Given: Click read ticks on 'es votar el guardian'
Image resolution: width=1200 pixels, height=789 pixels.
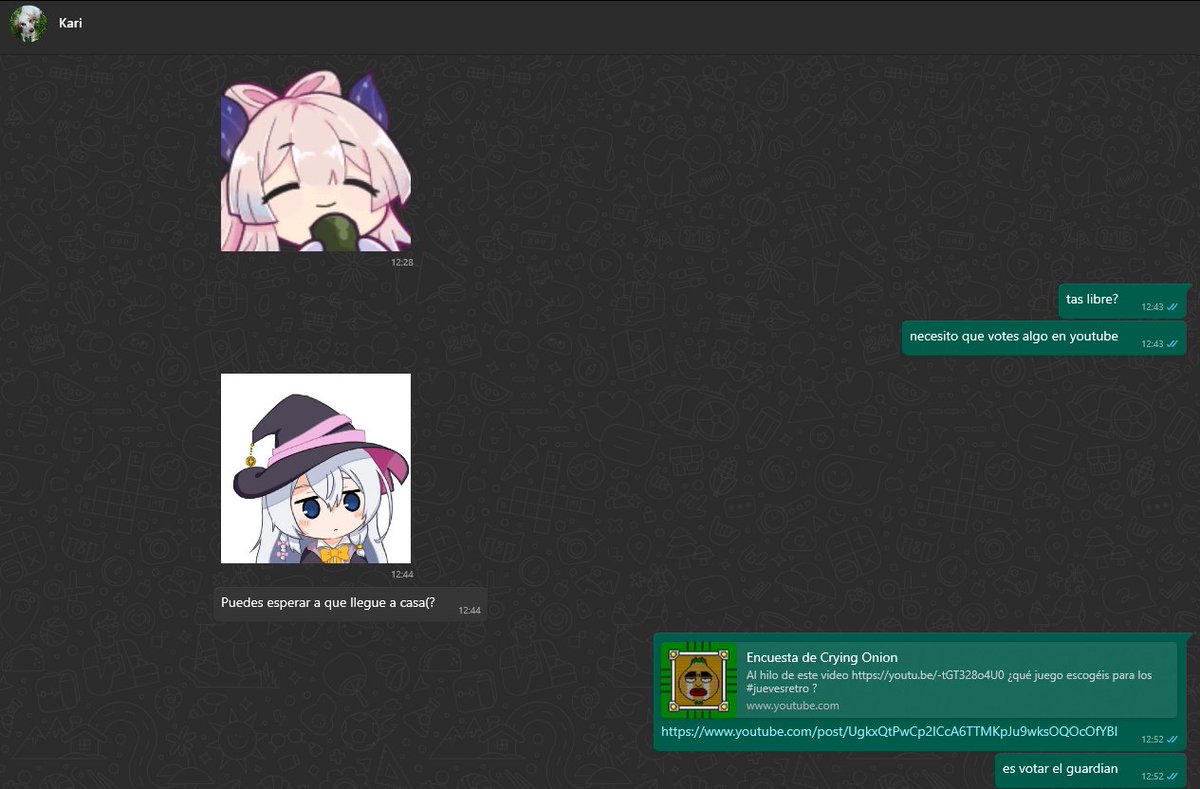Looking at the screenshot, I should 1172,776.
